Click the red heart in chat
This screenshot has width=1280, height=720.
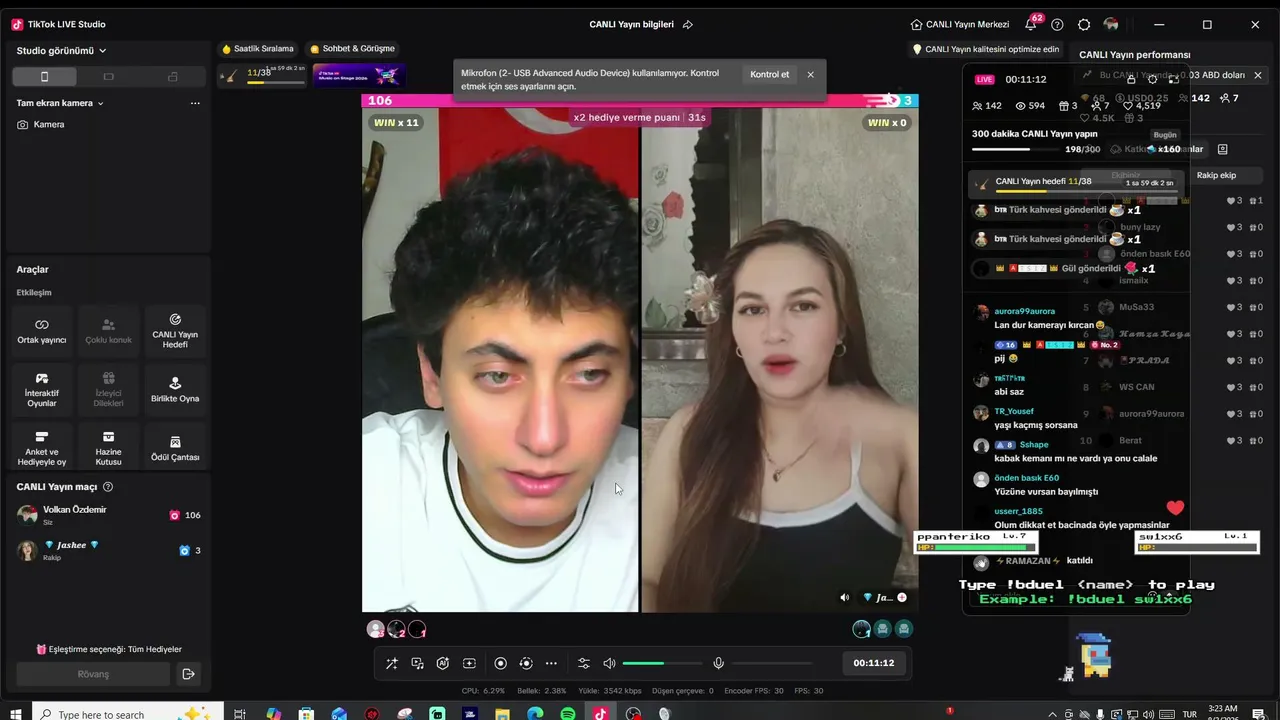point(1175,508)
